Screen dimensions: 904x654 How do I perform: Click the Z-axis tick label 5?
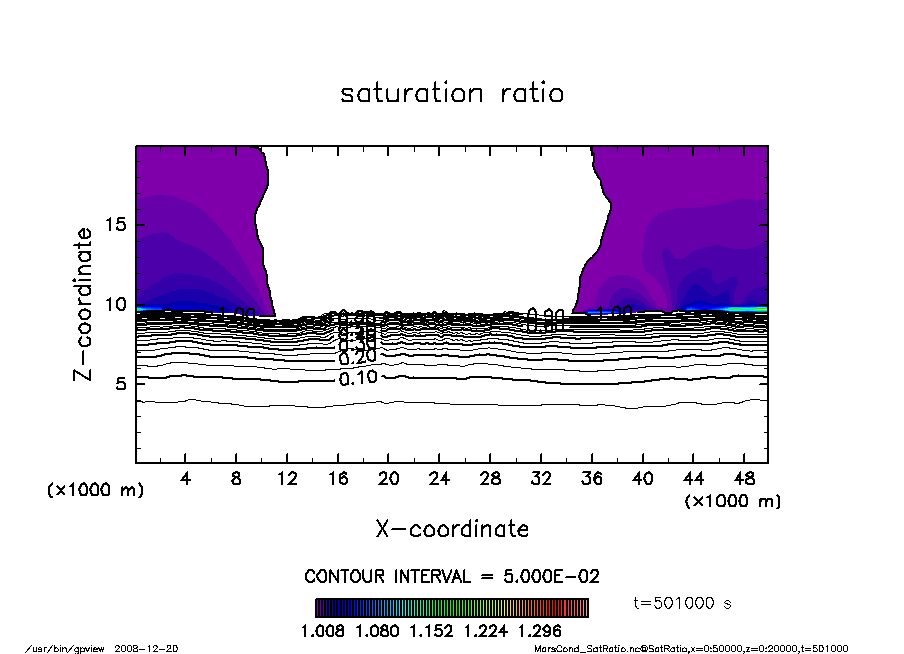click(x=120, y=383)
